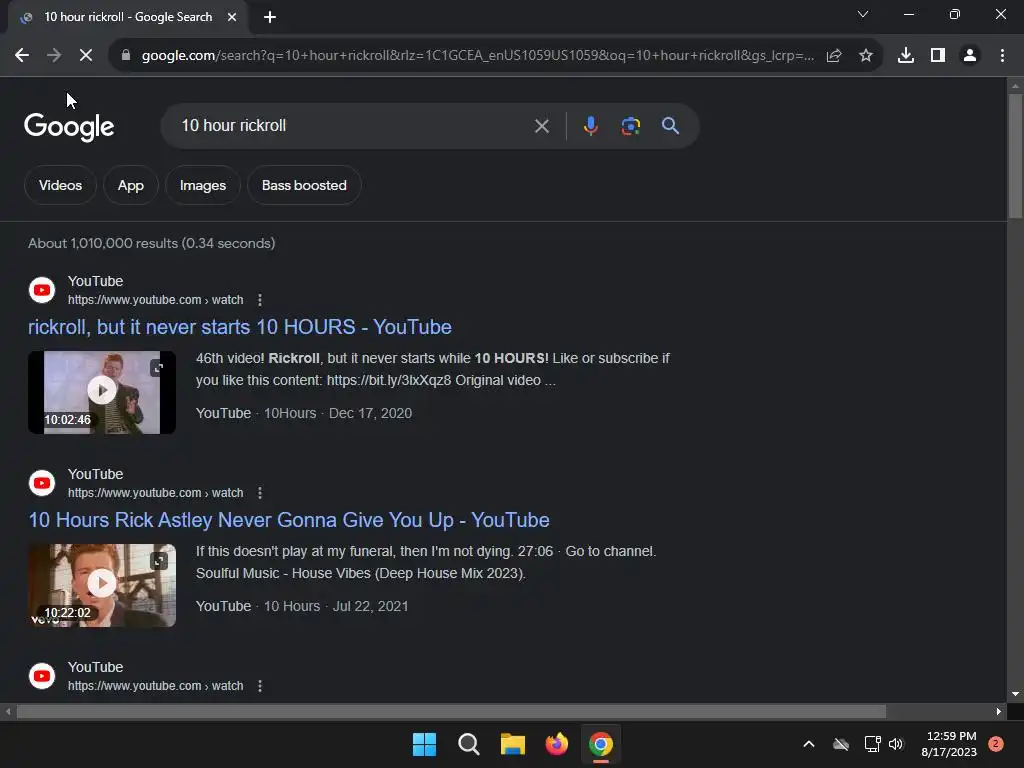Filter results by Images
The height and width of the screenshot is (768, 1024).
click(x=203, y=185)
